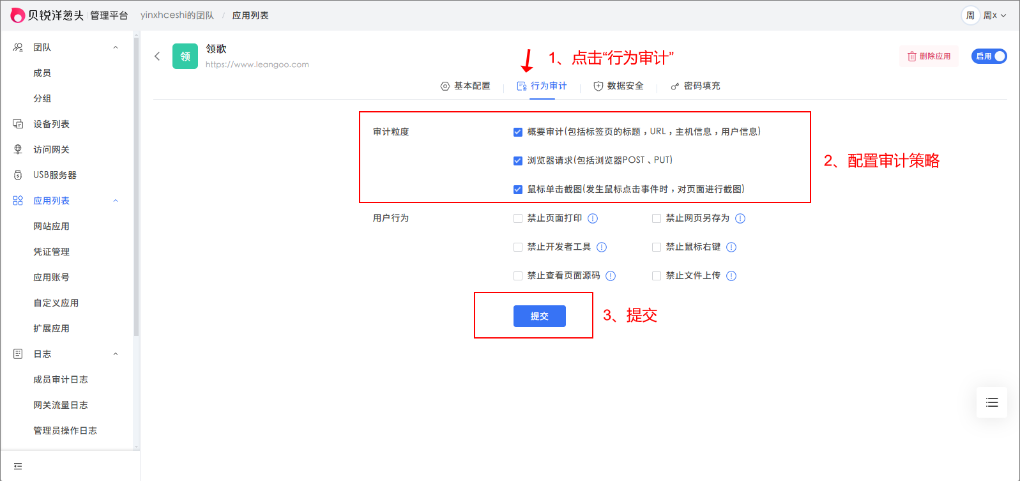Open 网站应用 in sidebar
1020x481 pixels.
click(x=51, y=226)
